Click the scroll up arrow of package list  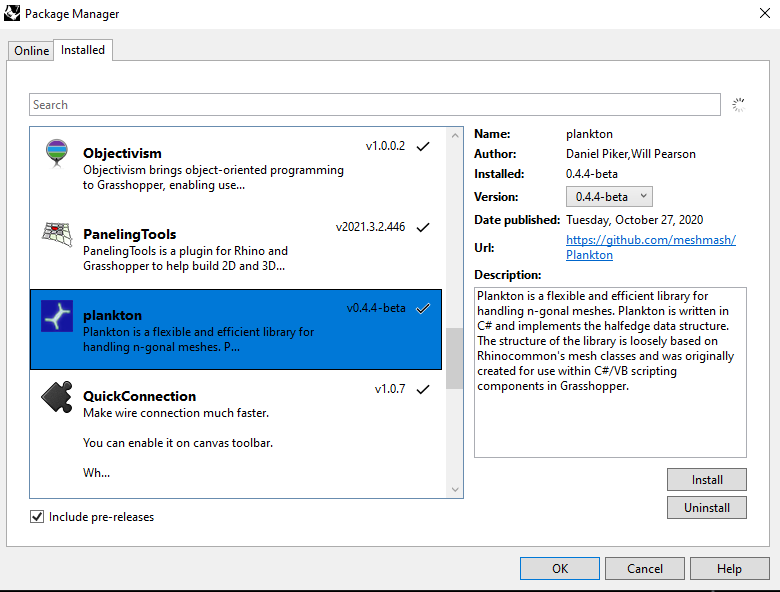coord(455,135)
